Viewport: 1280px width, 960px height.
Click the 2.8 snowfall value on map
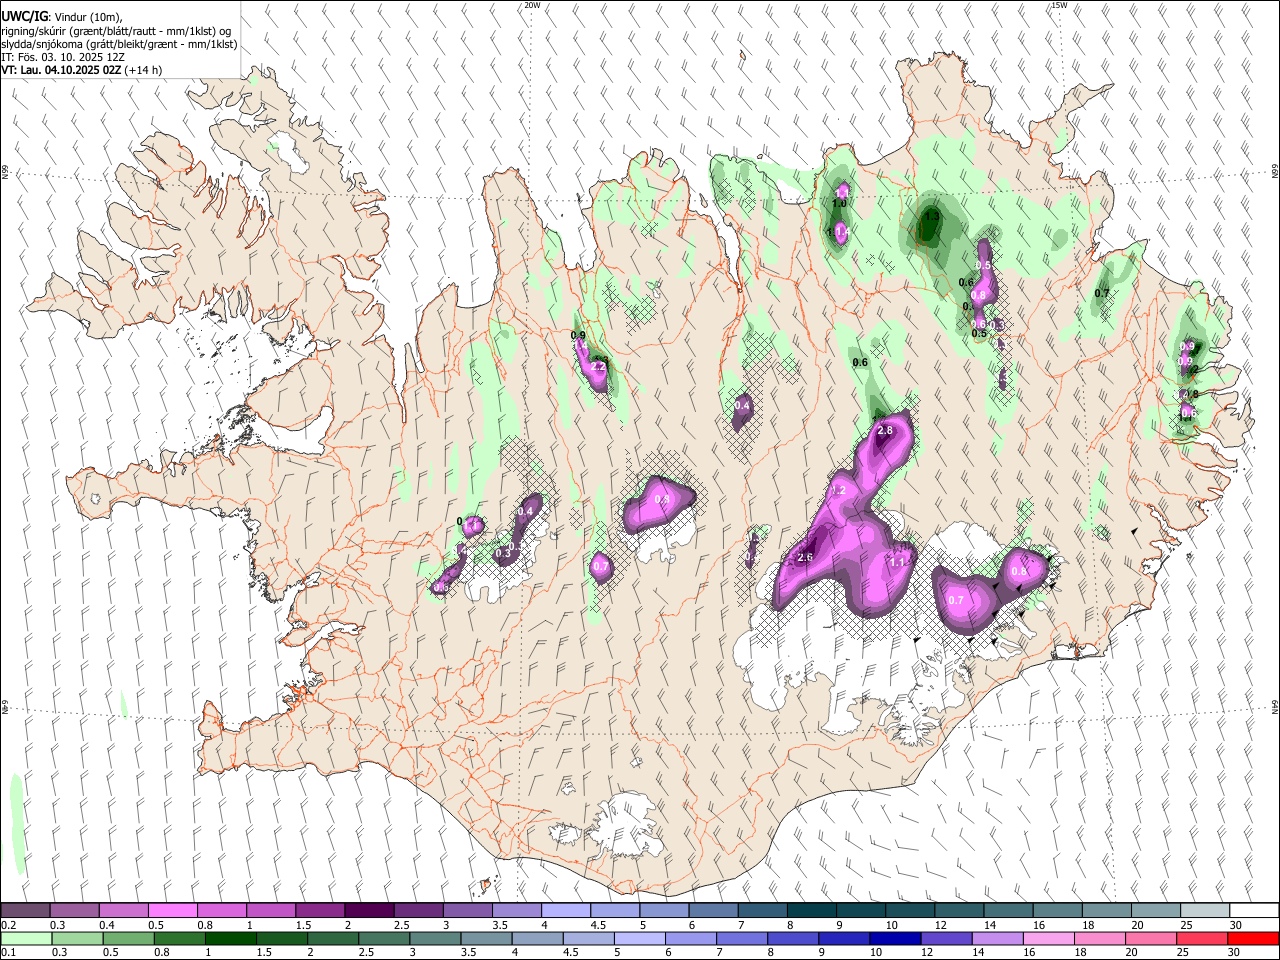[885, 431]
